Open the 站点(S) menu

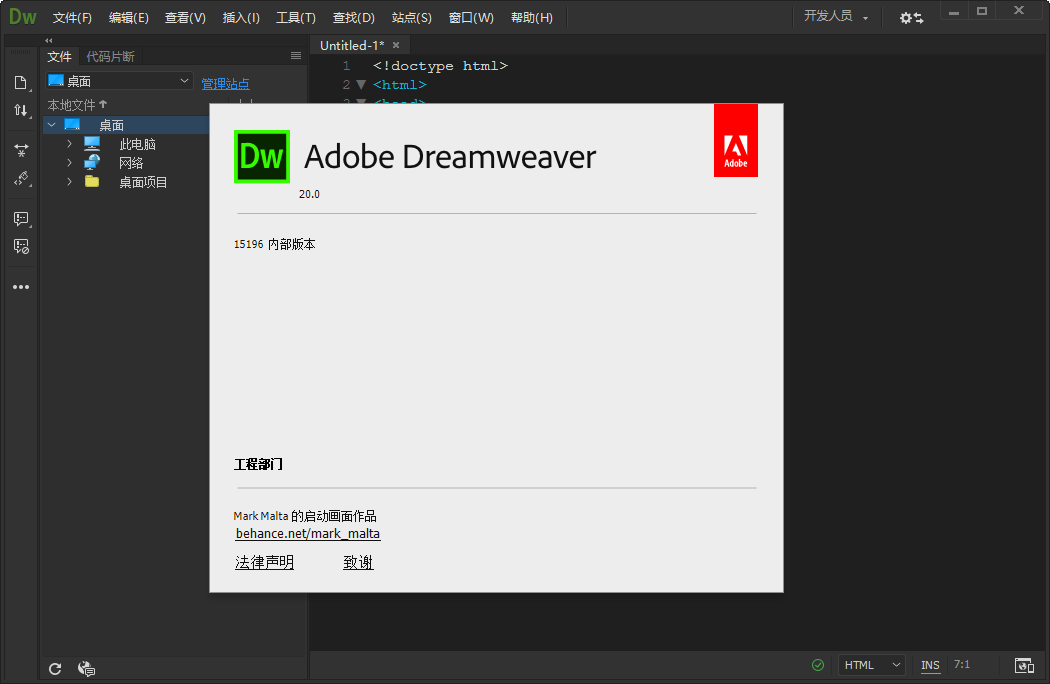click(x=411, y=17)
